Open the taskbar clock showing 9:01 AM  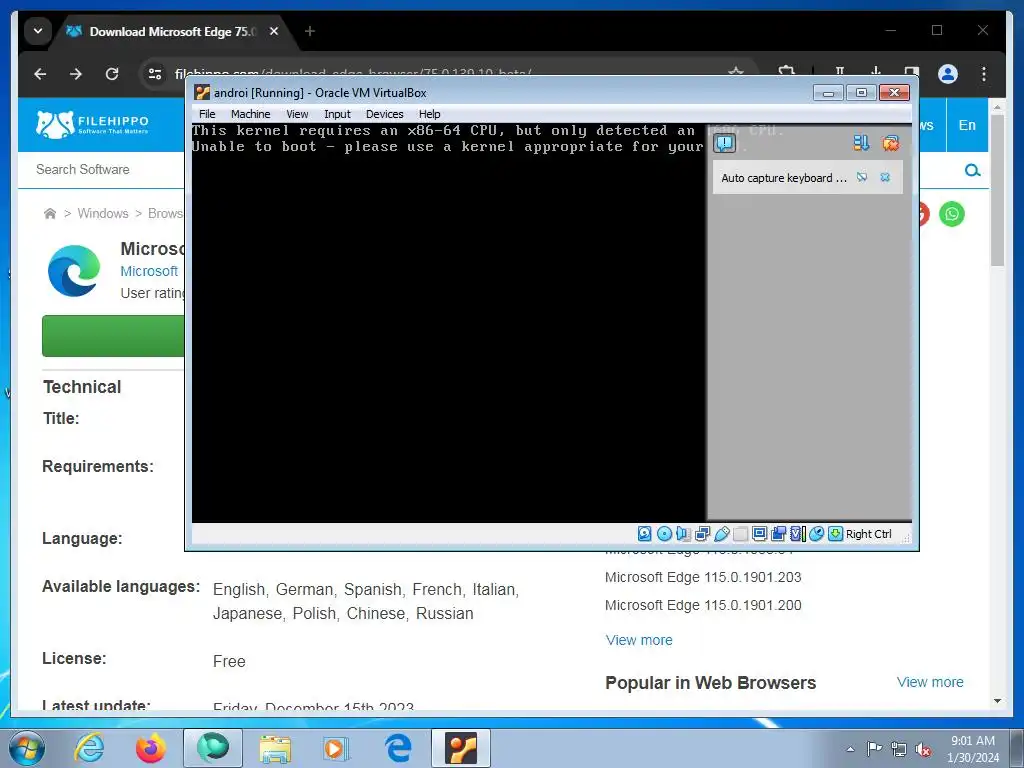coord(973,749)
